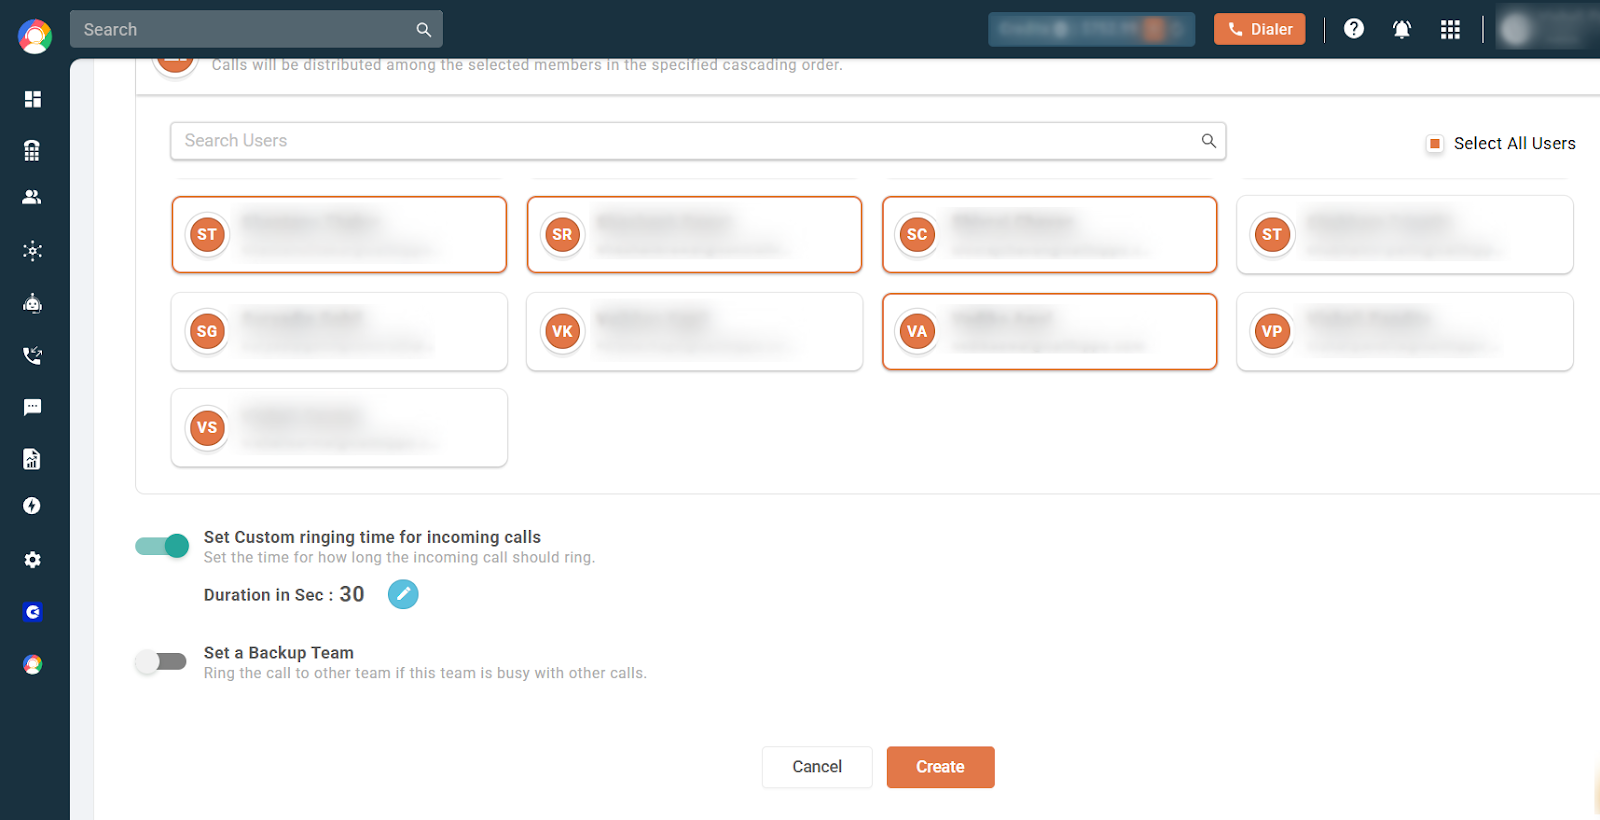
Task: Open the bot icon in sidebar
Action: [x=33, y=303]
